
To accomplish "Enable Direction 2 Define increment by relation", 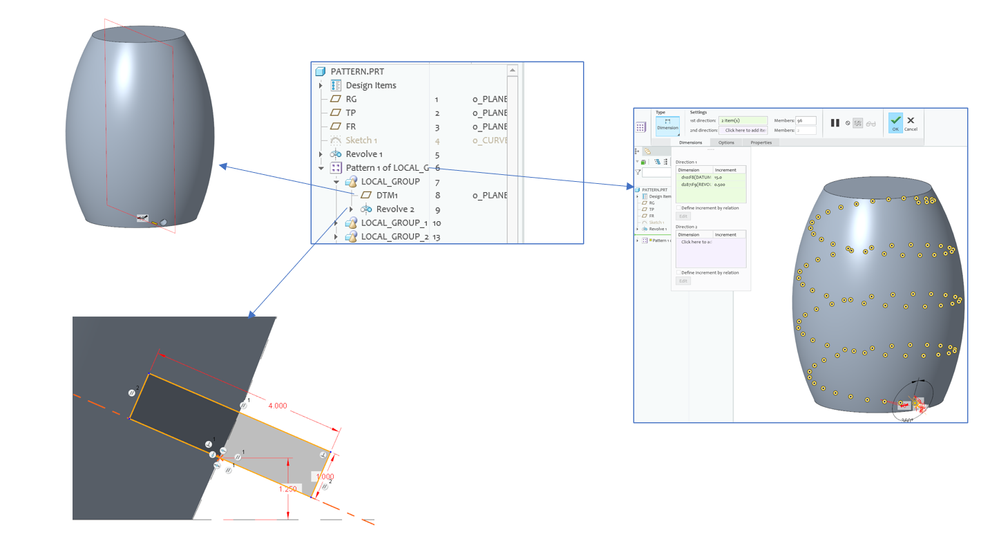I will pos(678,272).
